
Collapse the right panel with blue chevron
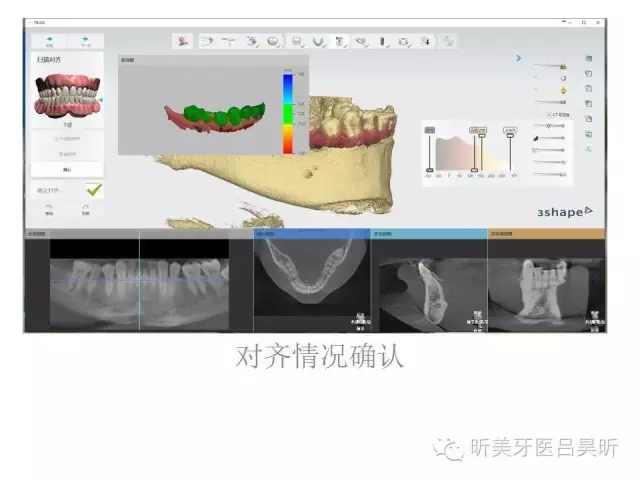click(518, 59)
